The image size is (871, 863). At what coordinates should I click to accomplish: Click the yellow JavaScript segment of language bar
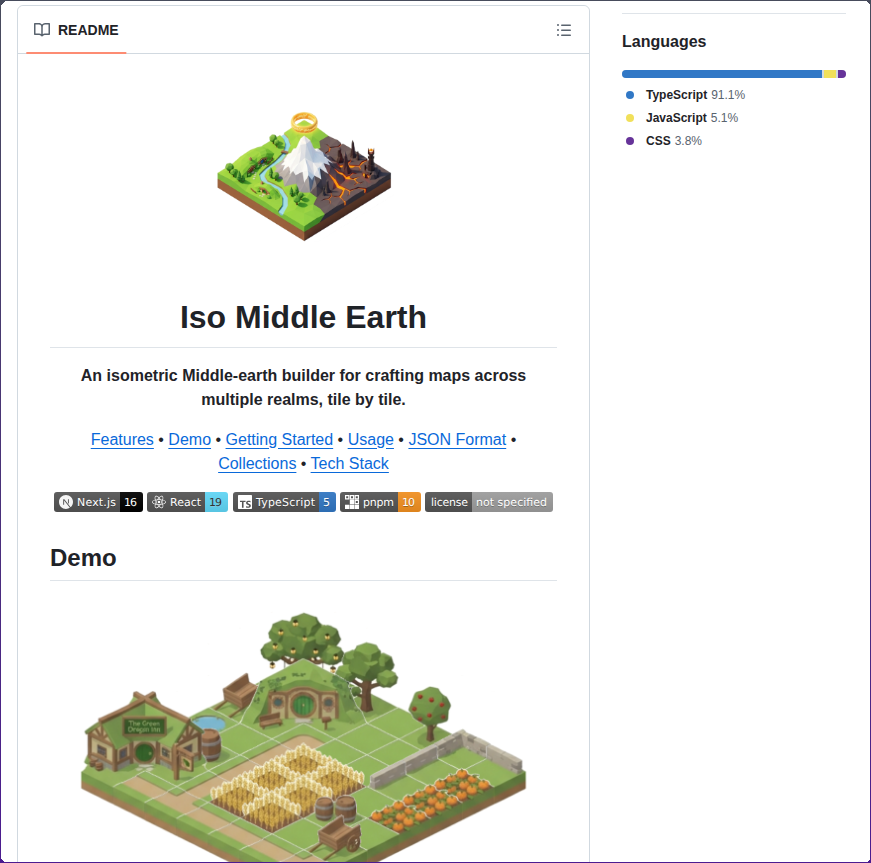click(829, 74)
